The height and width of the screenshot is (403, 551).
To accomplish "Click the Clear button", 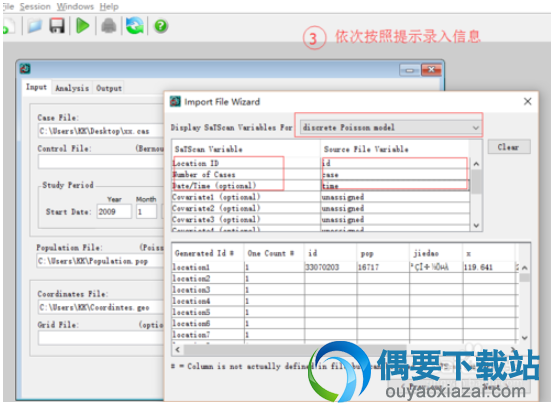I will 508,147.
